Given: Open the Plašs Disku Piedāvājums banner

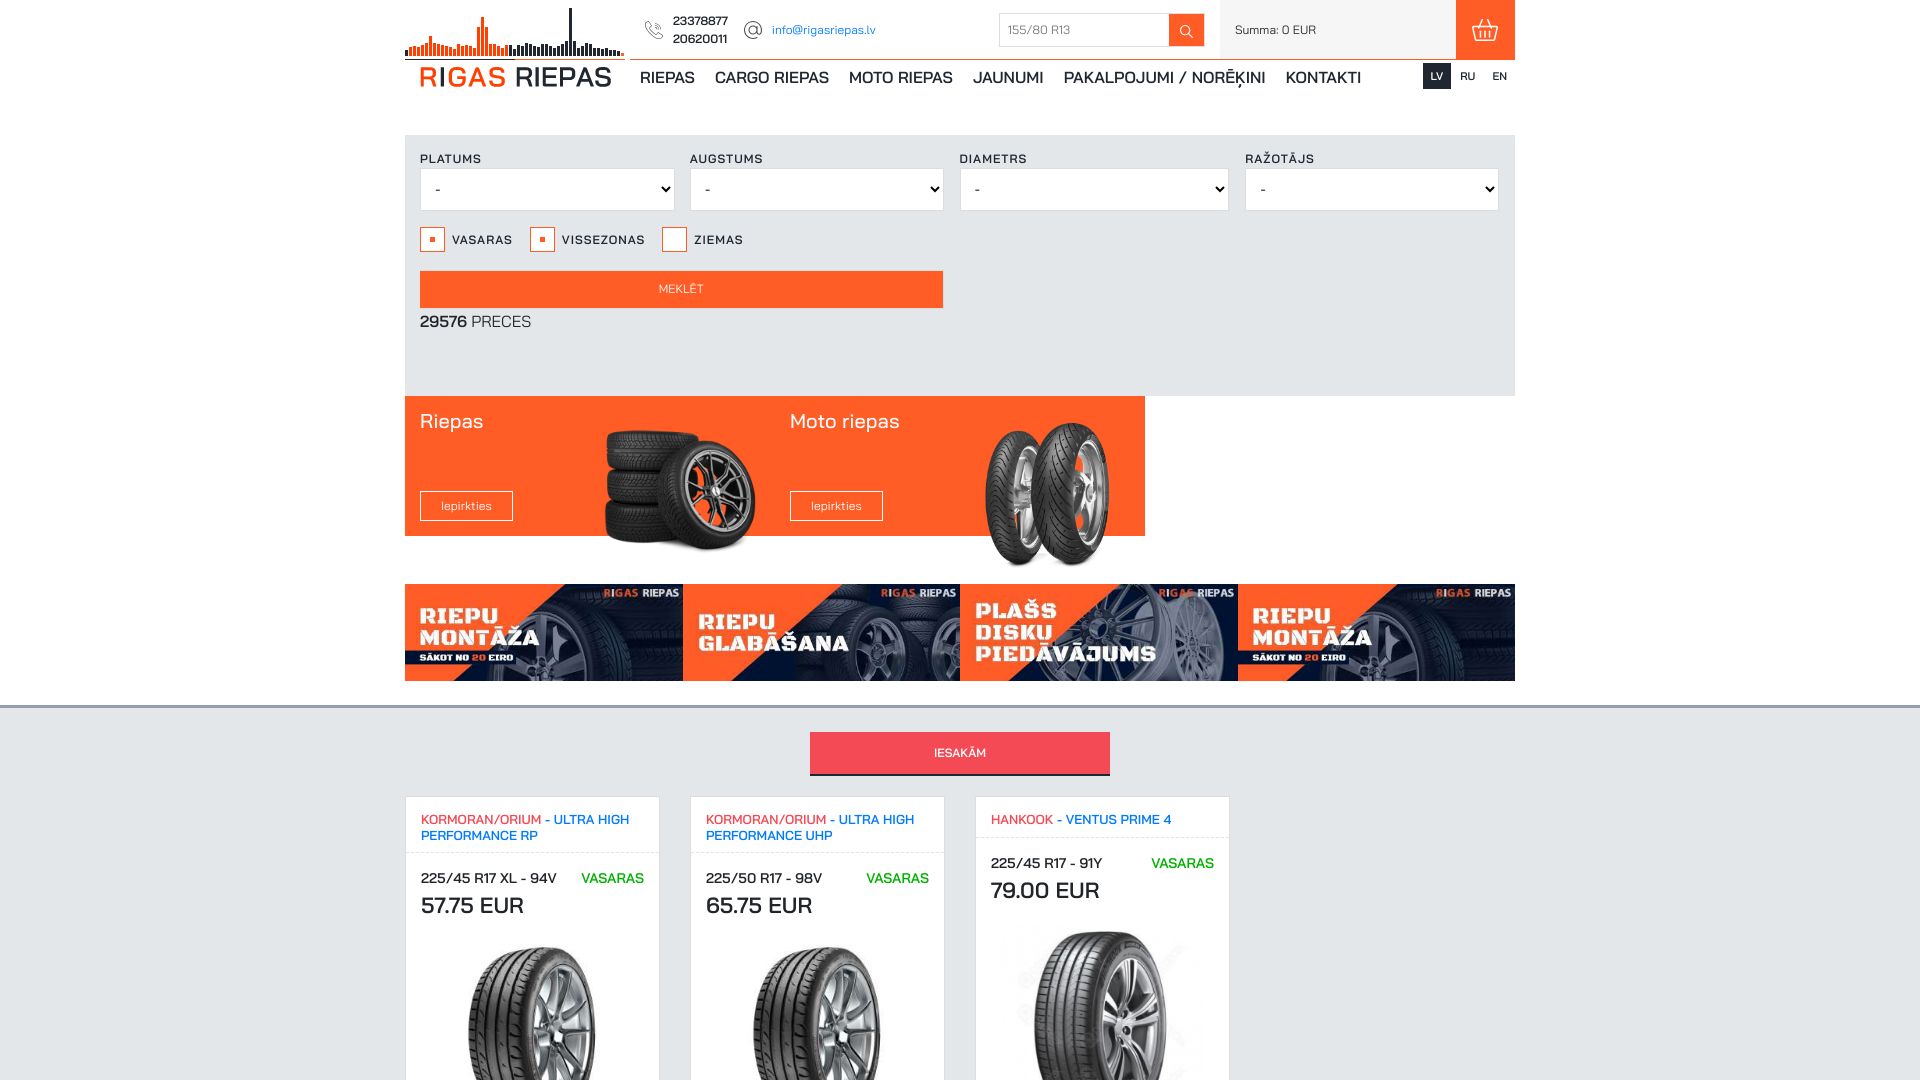Looking at the screenshot, I should 1098,632.
